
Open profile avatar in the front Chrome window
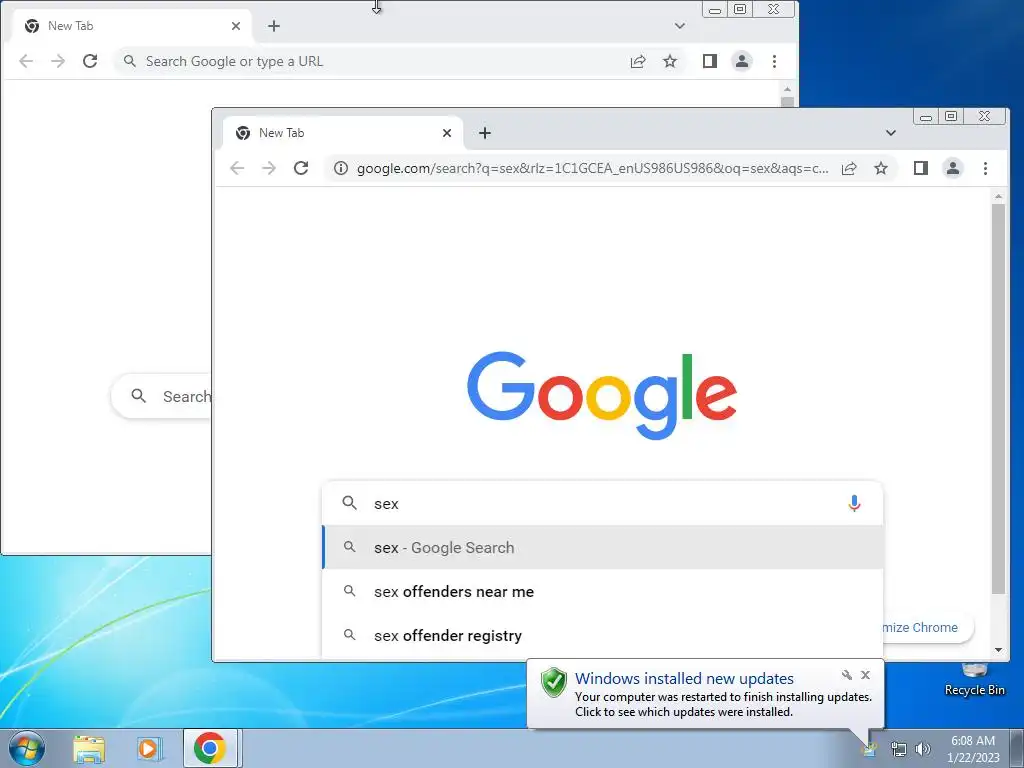point(953,168)
